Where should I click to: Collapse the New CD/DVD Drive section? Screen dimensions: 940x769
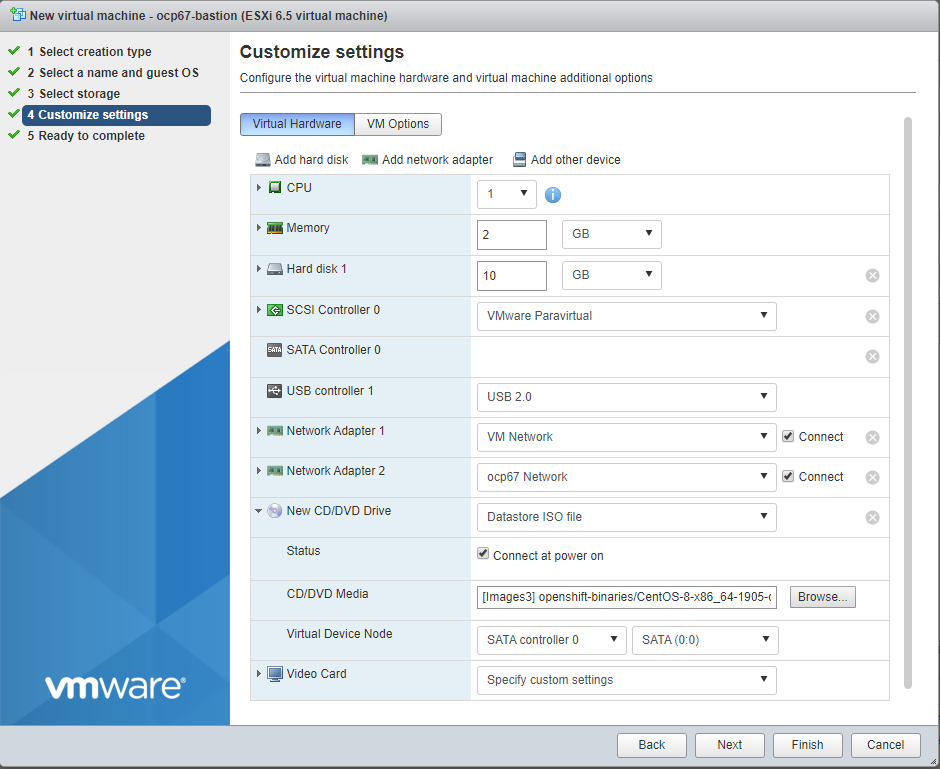pyautogui.click(x=258, y=511)
